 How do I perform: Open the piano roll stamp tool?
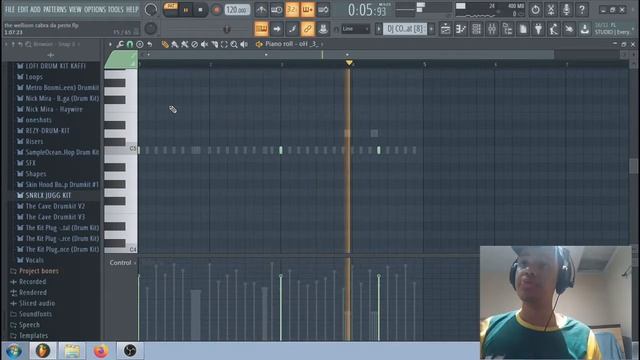coord(140,44)
